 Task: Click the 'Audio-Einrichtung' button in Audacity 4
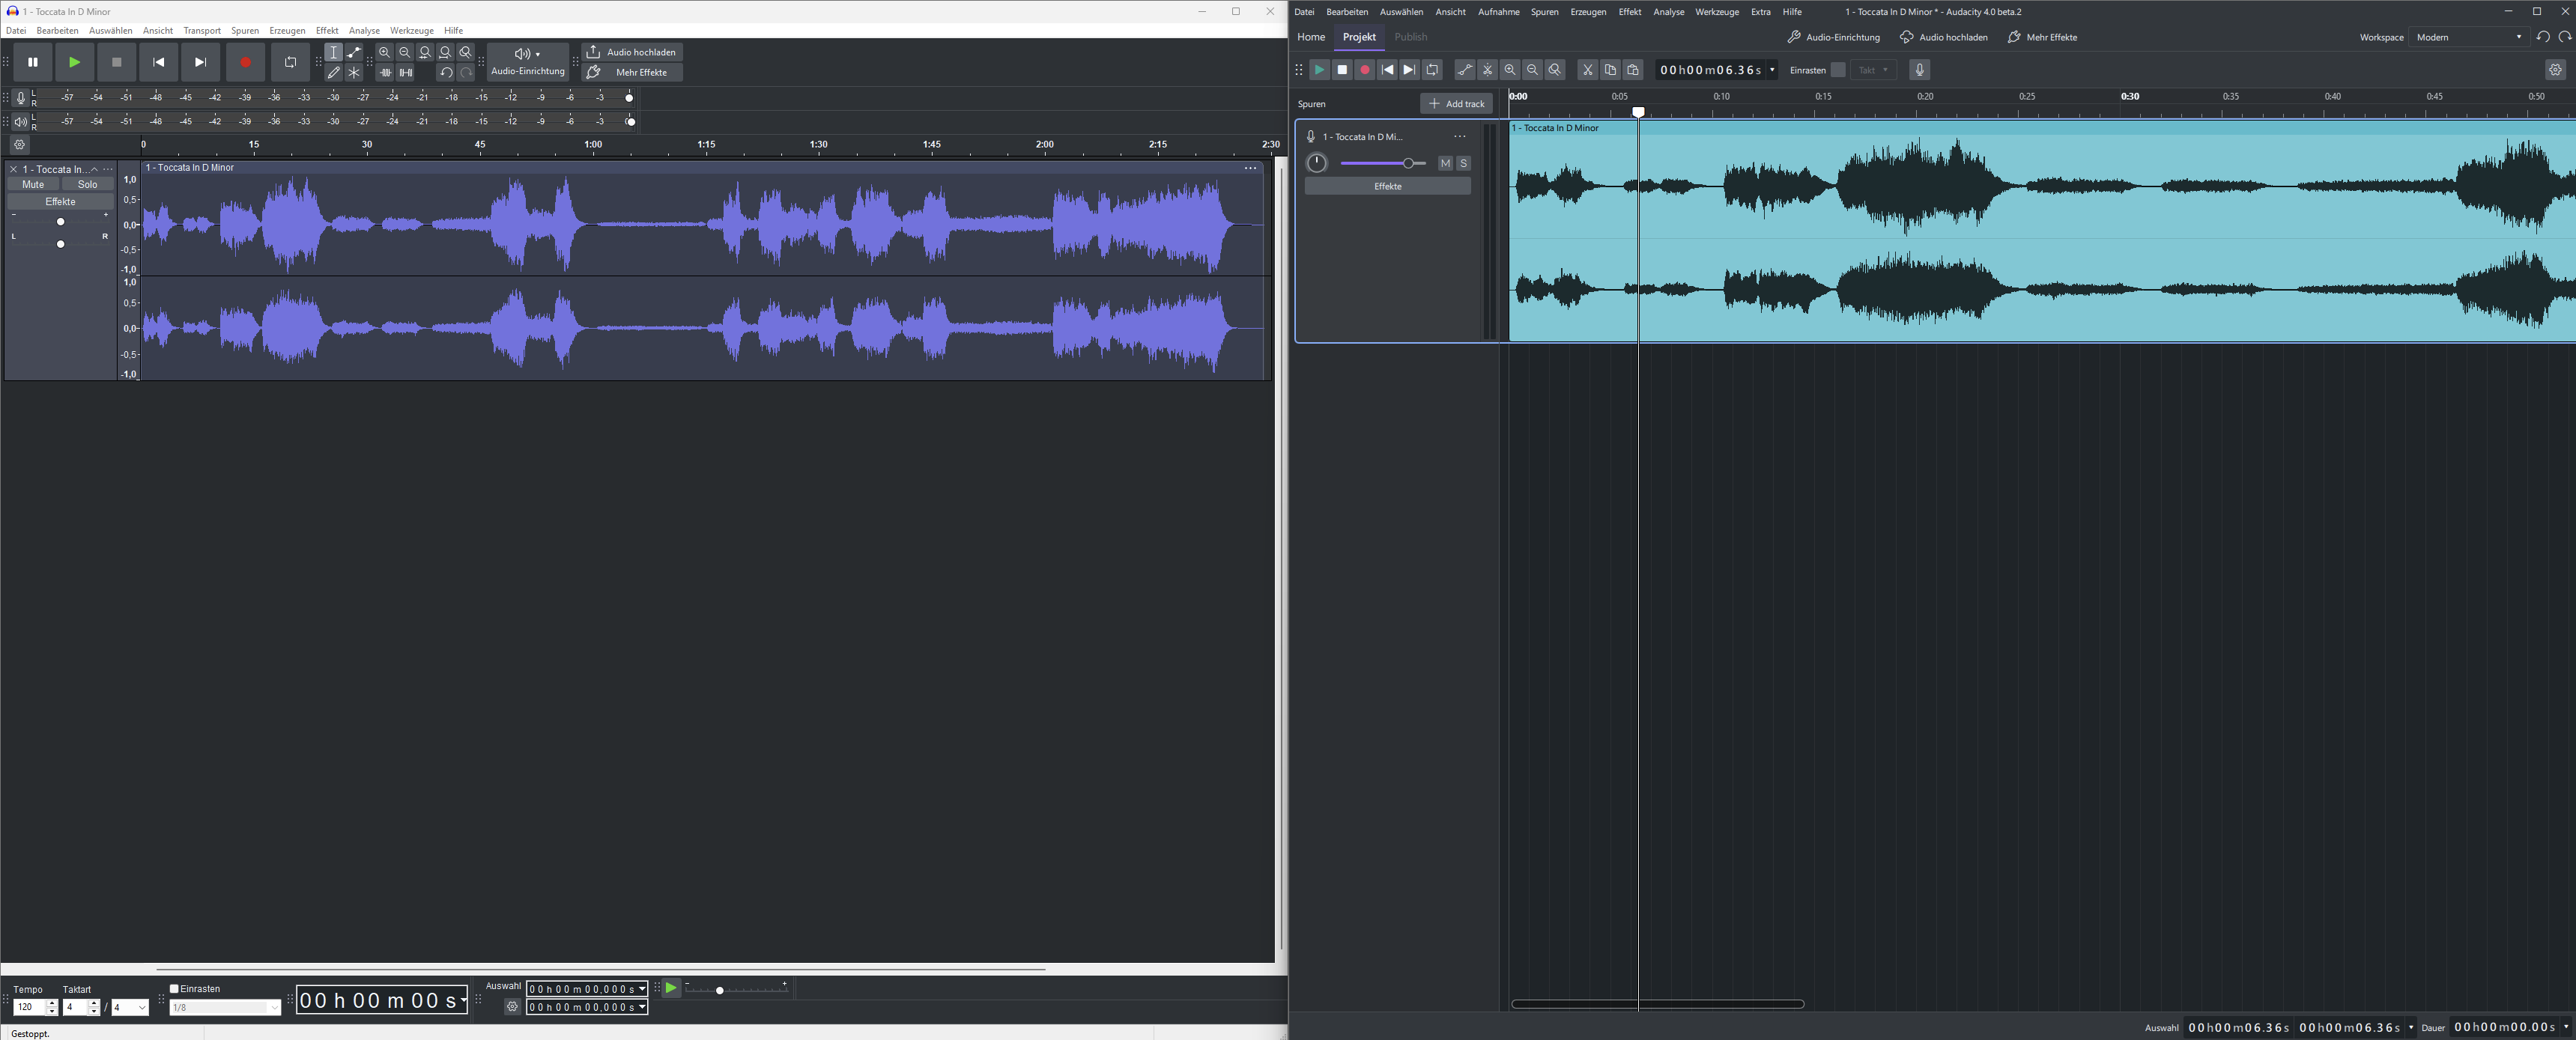(1833, 37)
